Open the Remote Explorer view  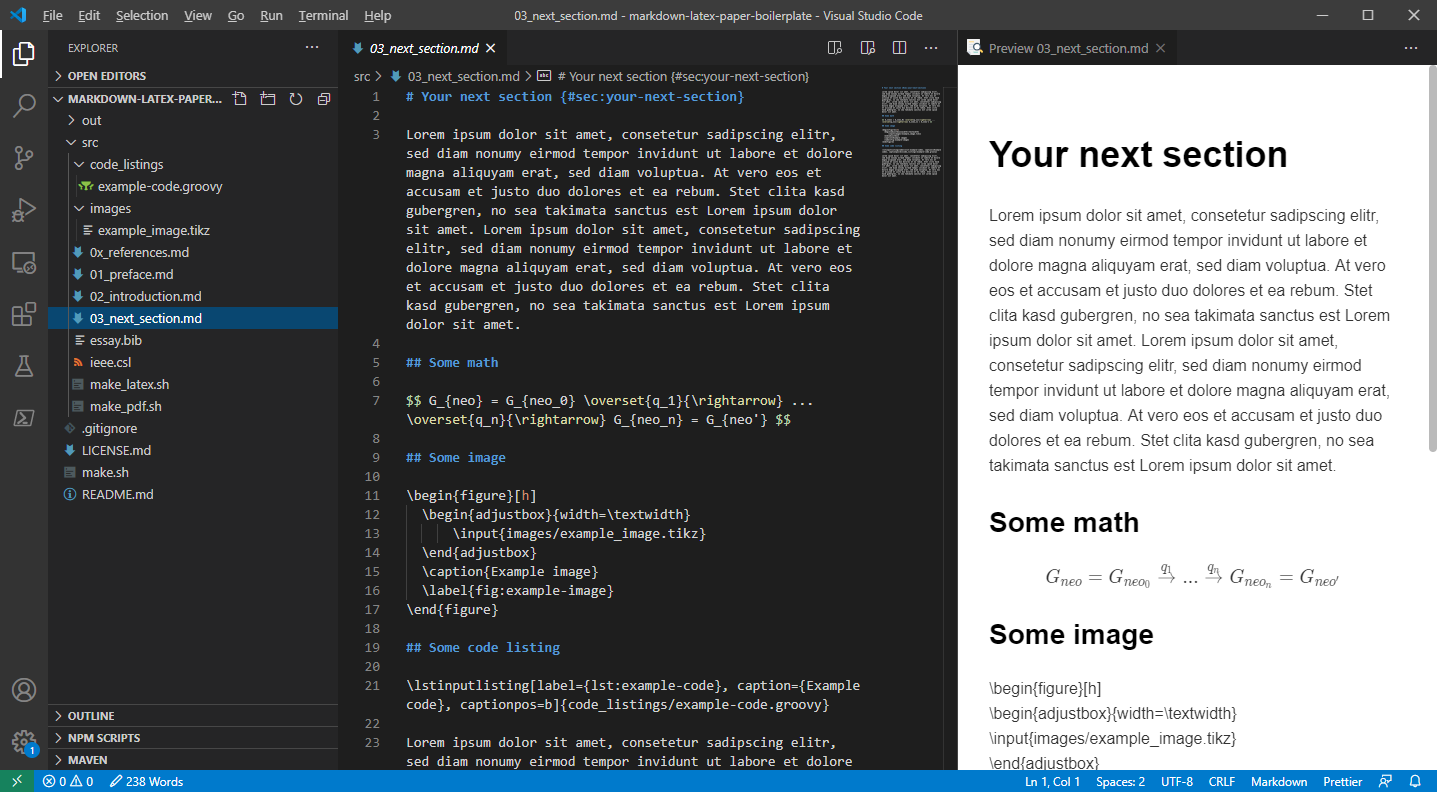[24, 262]
